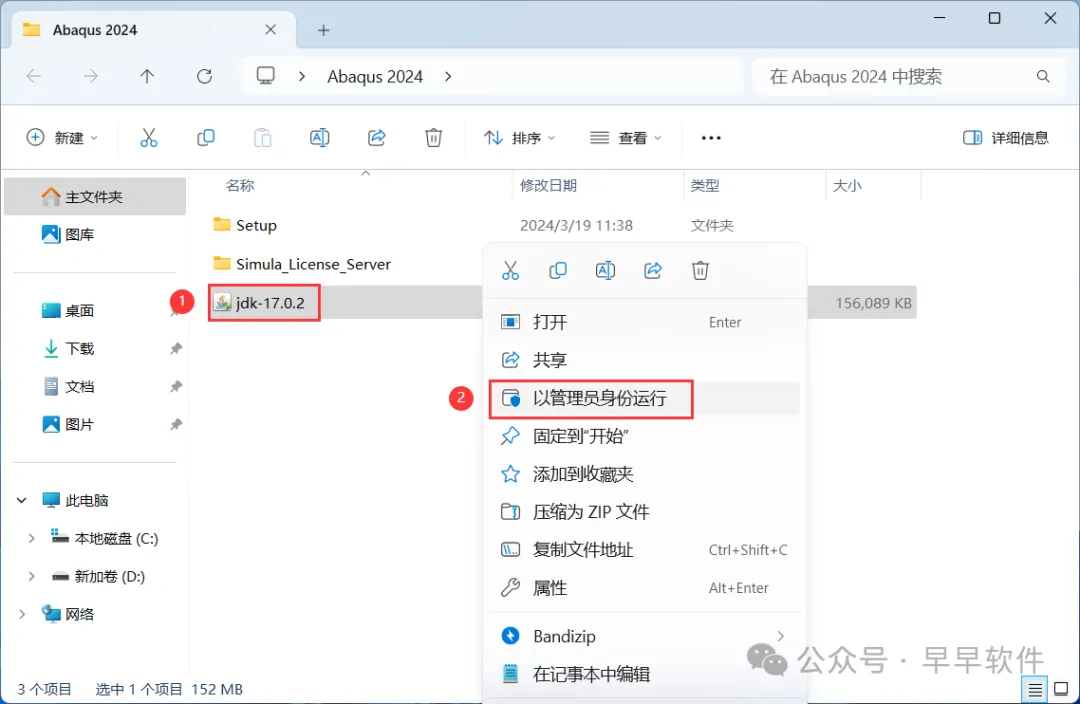The width and height of the screenshot is (1080, 704).
Task: Open Bandizip submenu arrow
Action: click(x=780, y=636)
